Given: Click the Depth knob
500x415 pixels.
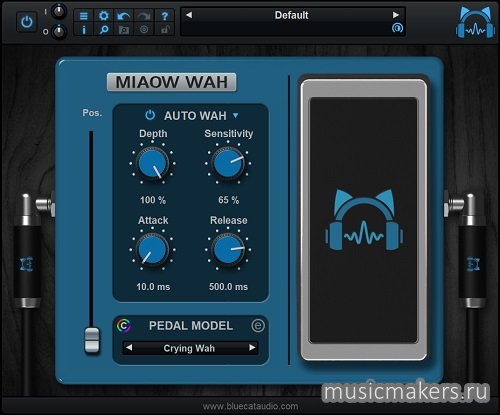Looking at the screenshot, I should 153,163.
